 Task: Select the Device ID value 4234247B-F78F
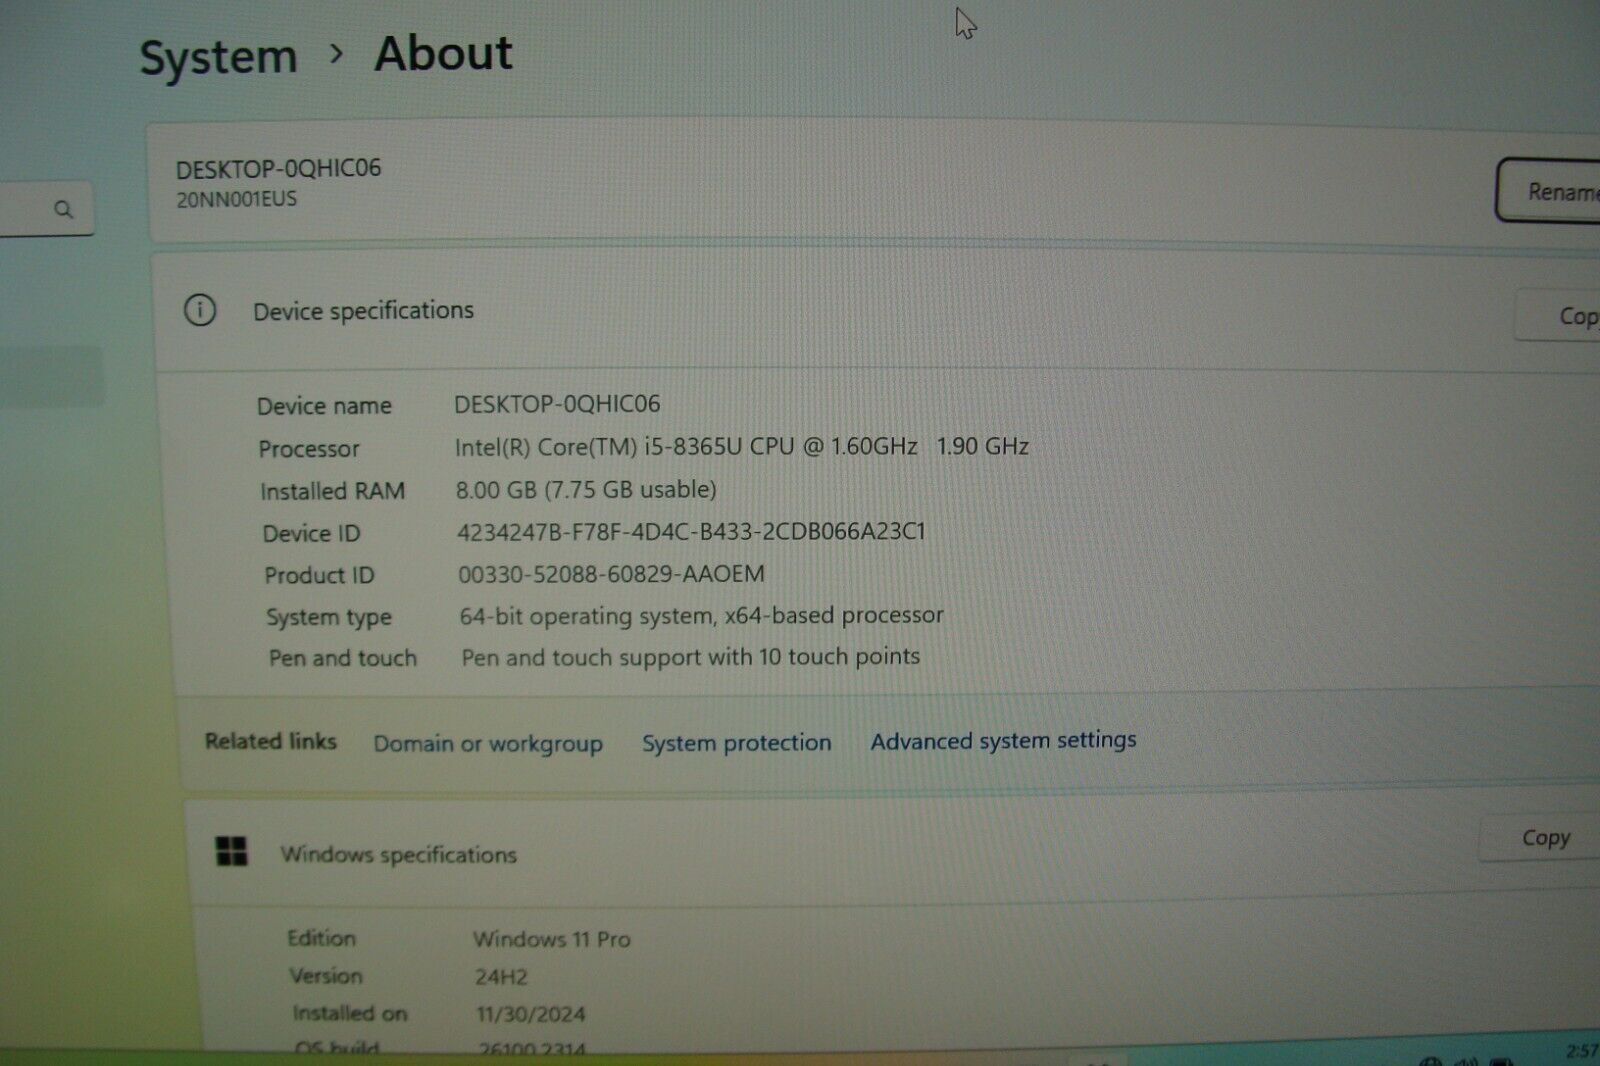(x=691, y=531)
